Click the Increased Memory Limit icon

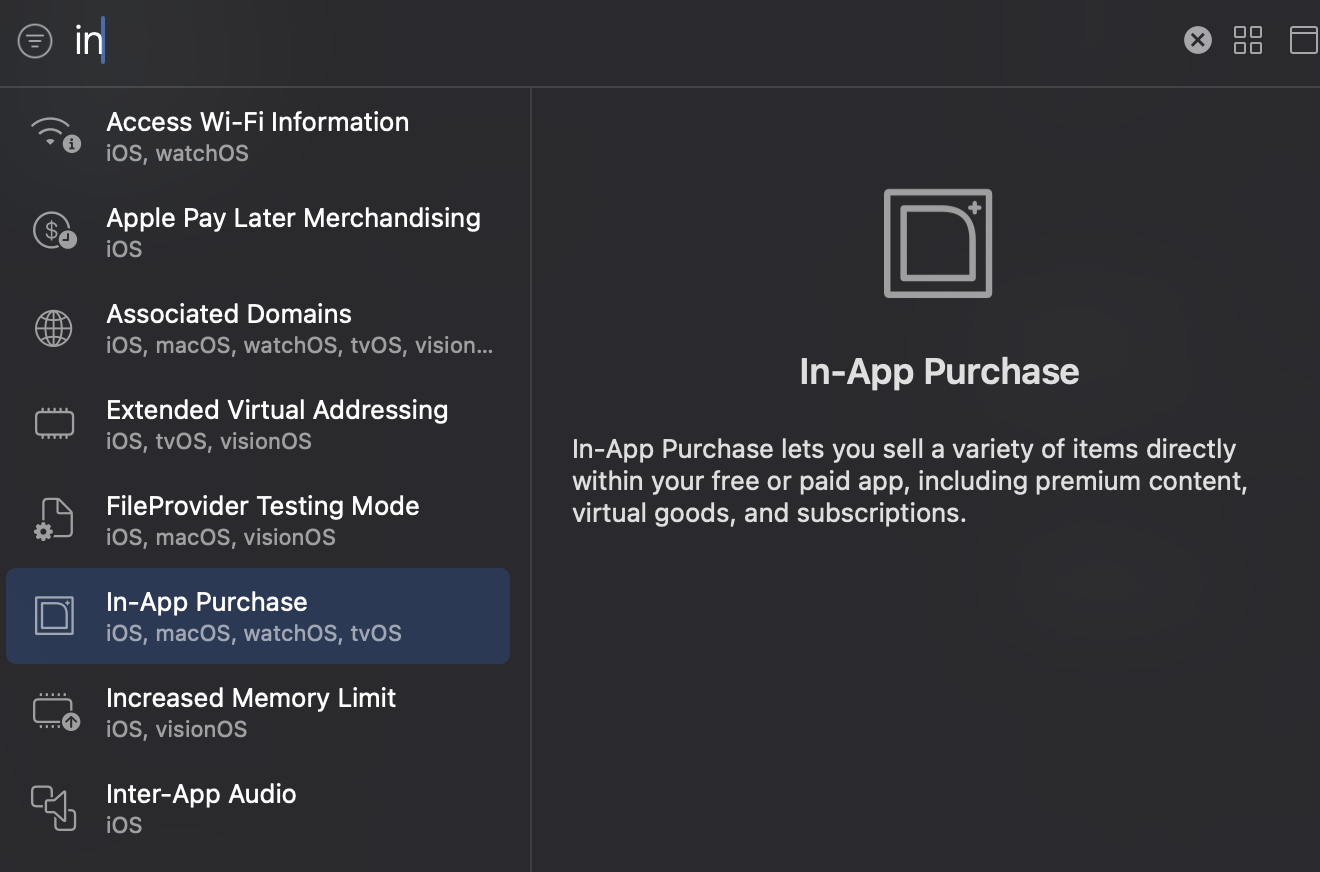tap(55, 712)
